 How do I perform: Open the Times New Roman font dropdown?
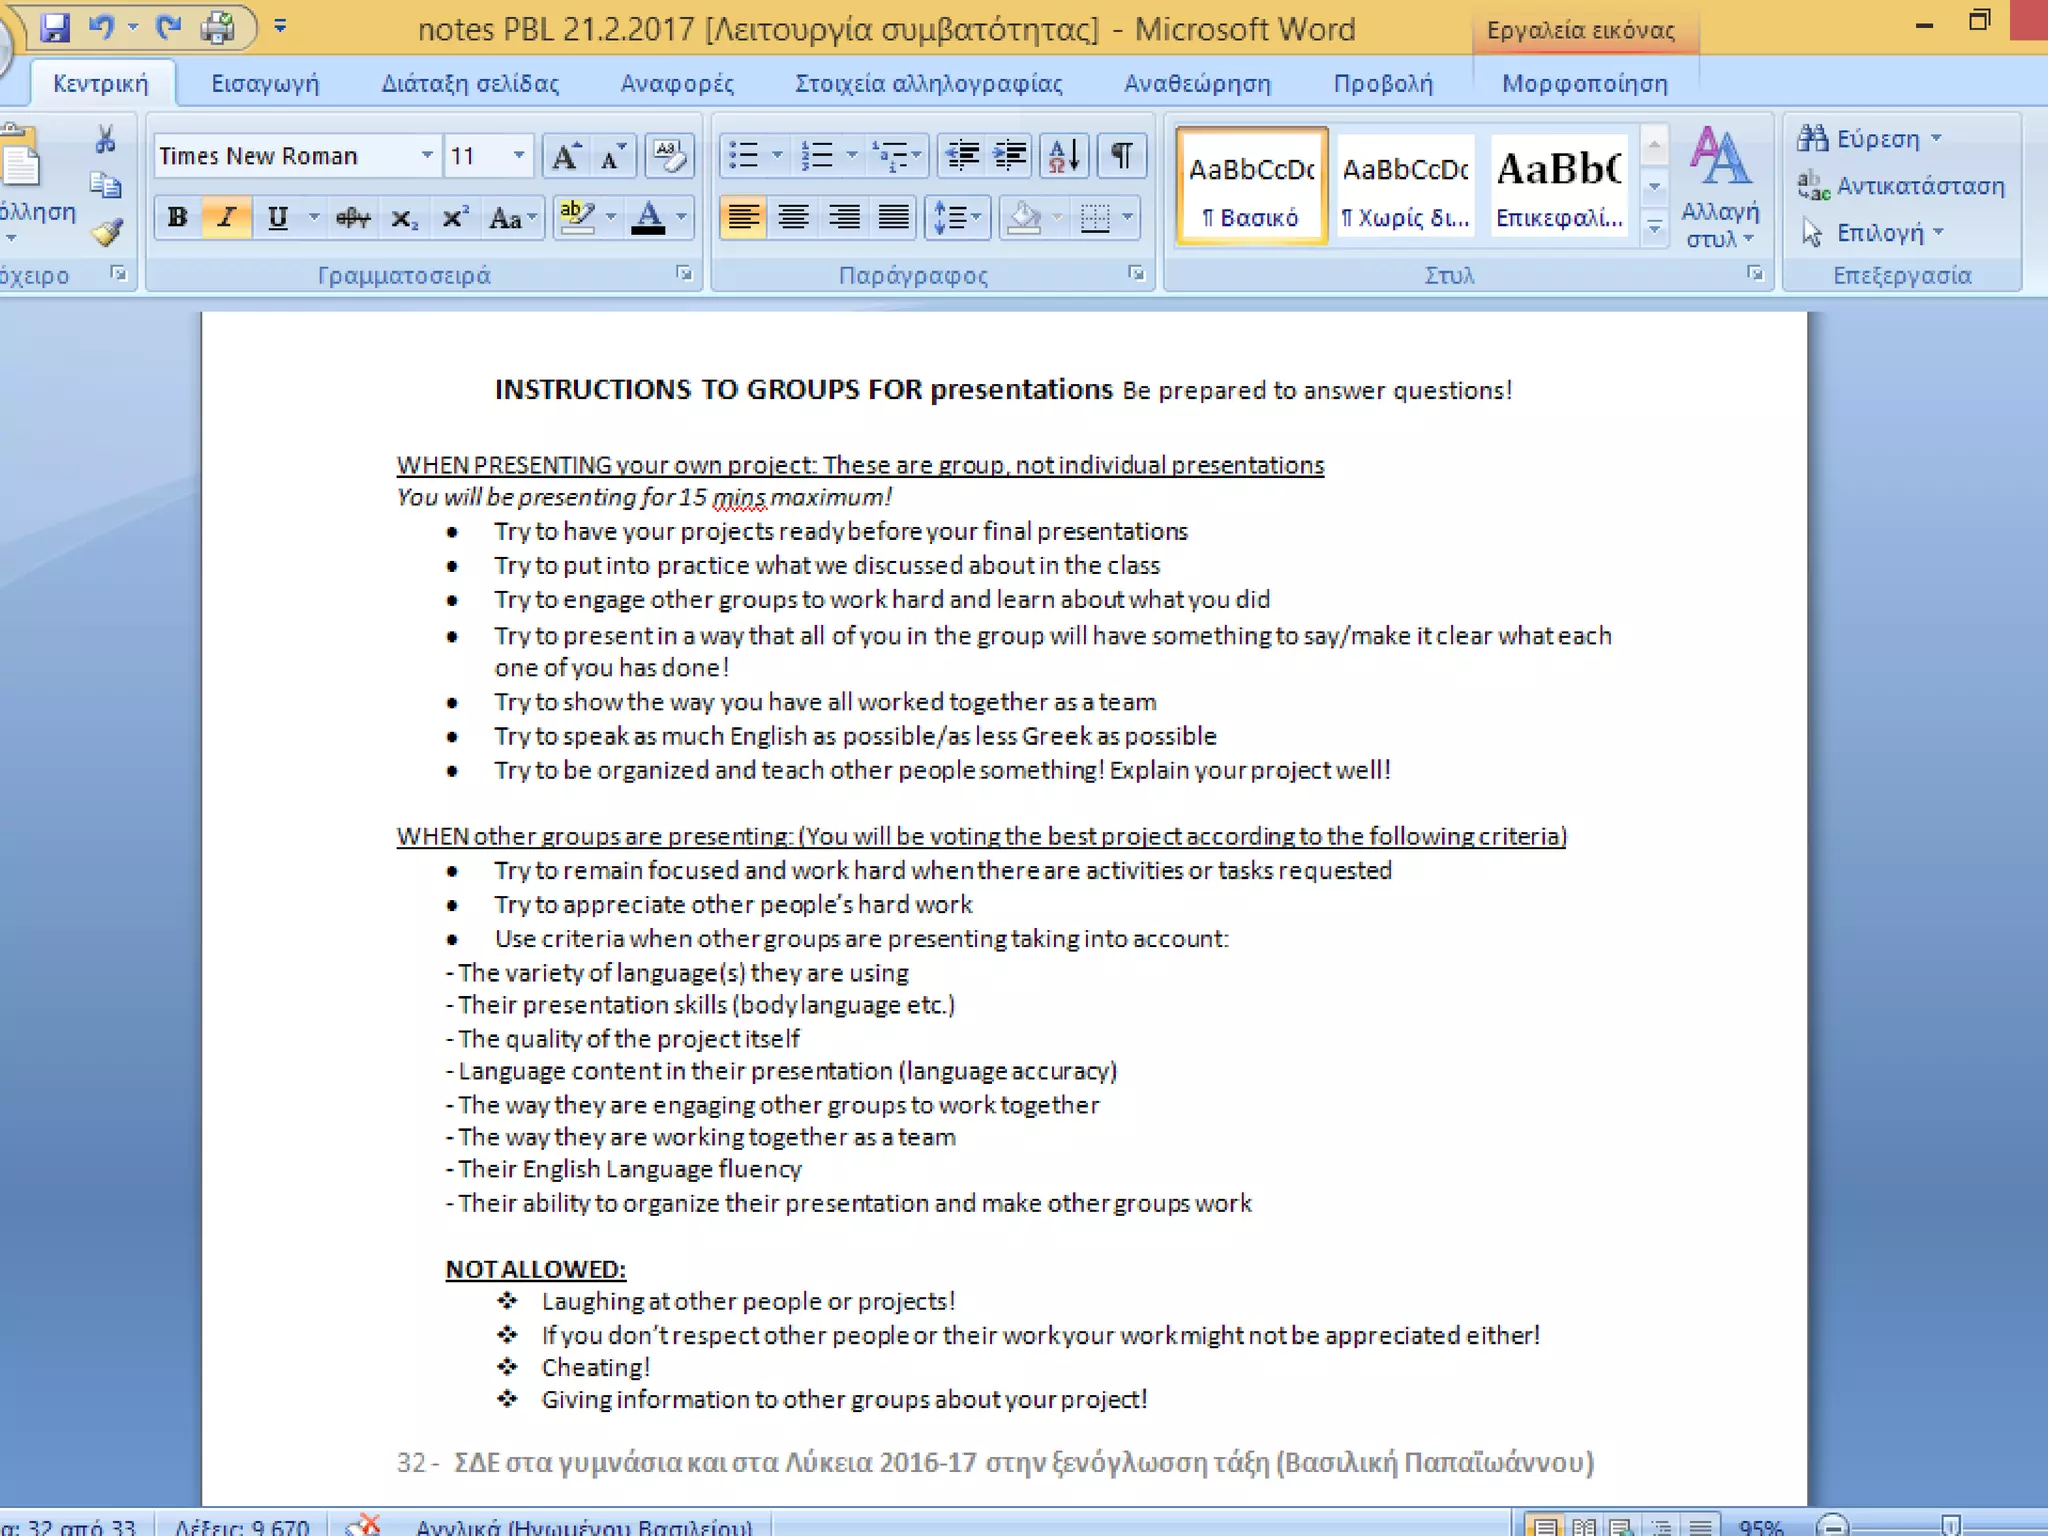(427, 156)
